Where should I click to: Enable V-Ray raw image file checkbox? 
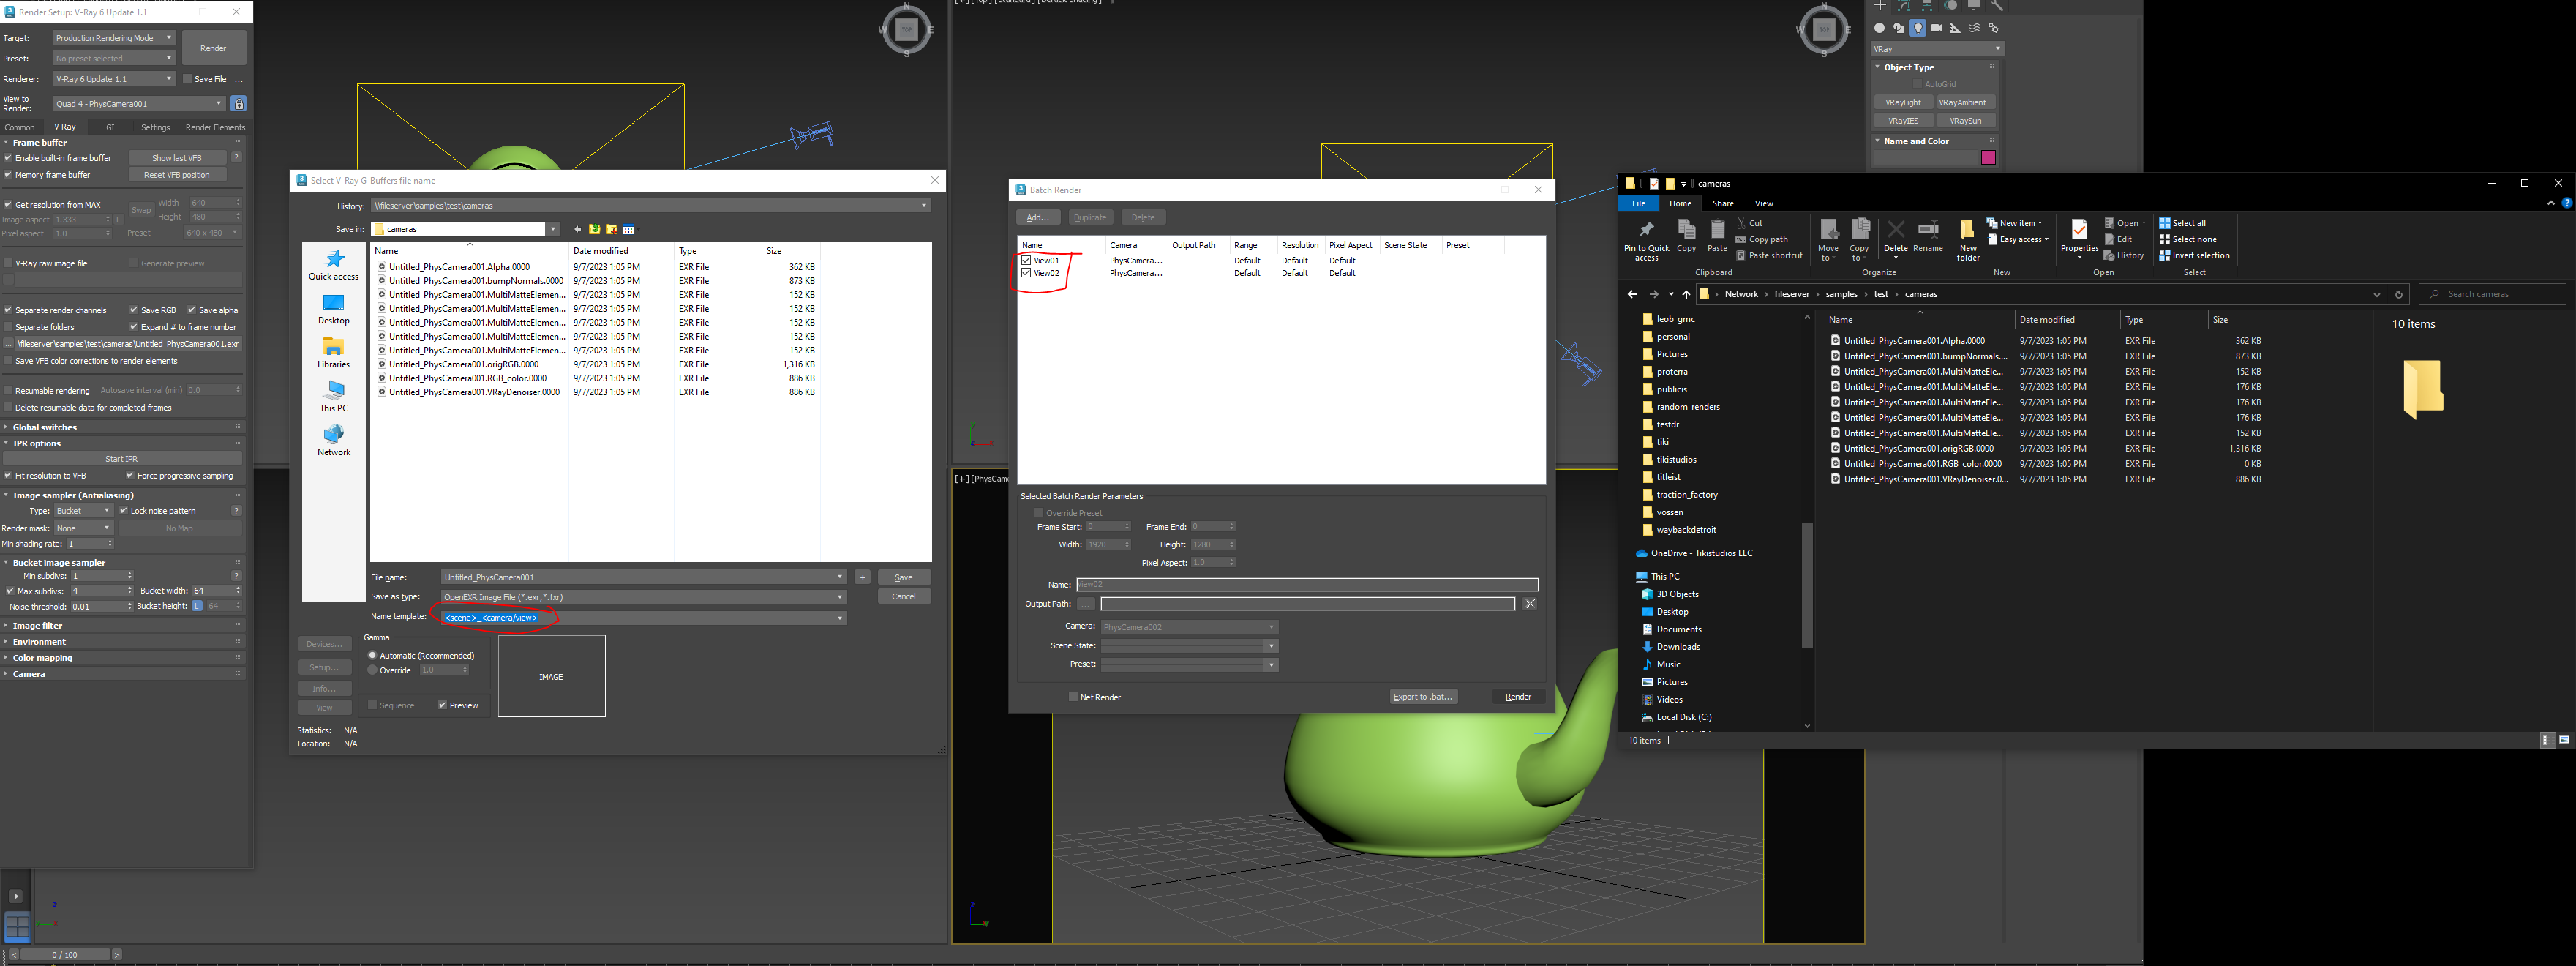[8, 264]
